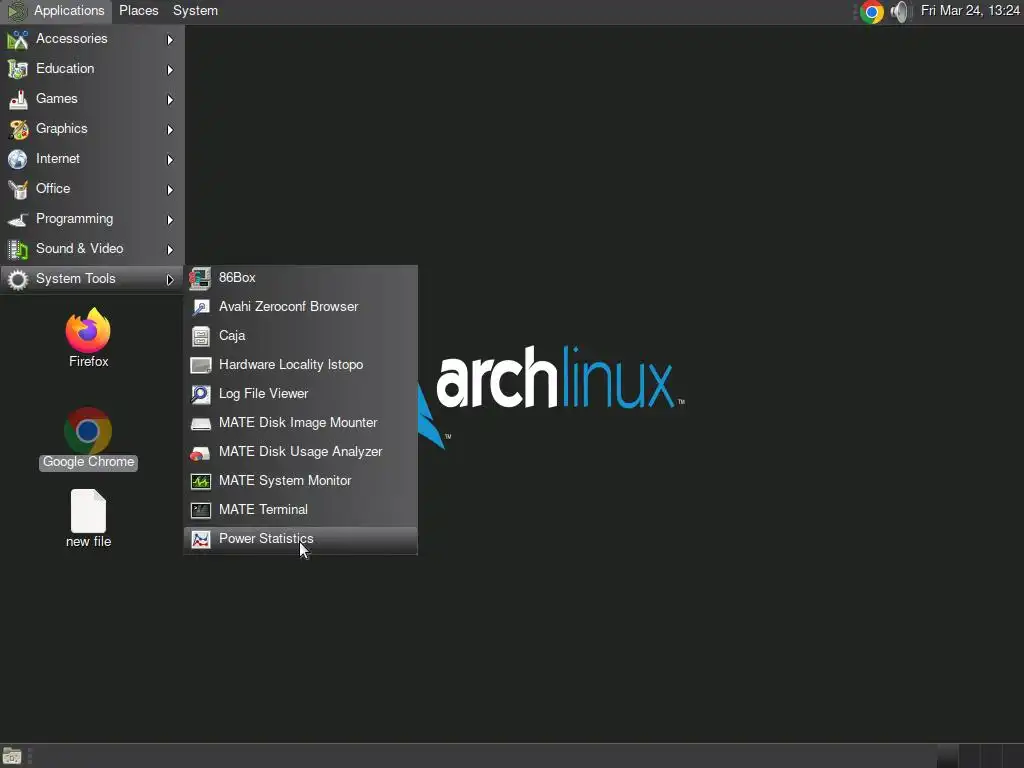Image resolution: width=1024 pixels, height=768 pixels.
Task: Click the Internet label in the menu
Action: coord(57,159)
